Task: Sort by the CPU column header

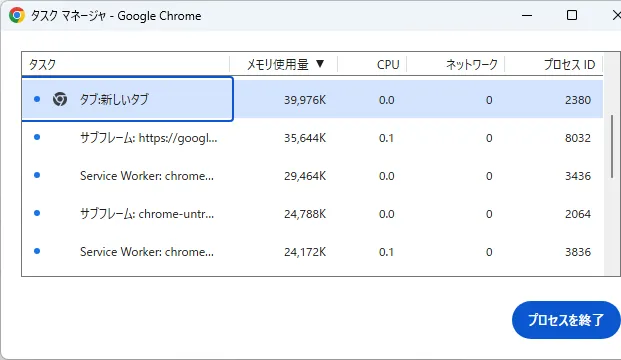Action: [x=372, y=64]
